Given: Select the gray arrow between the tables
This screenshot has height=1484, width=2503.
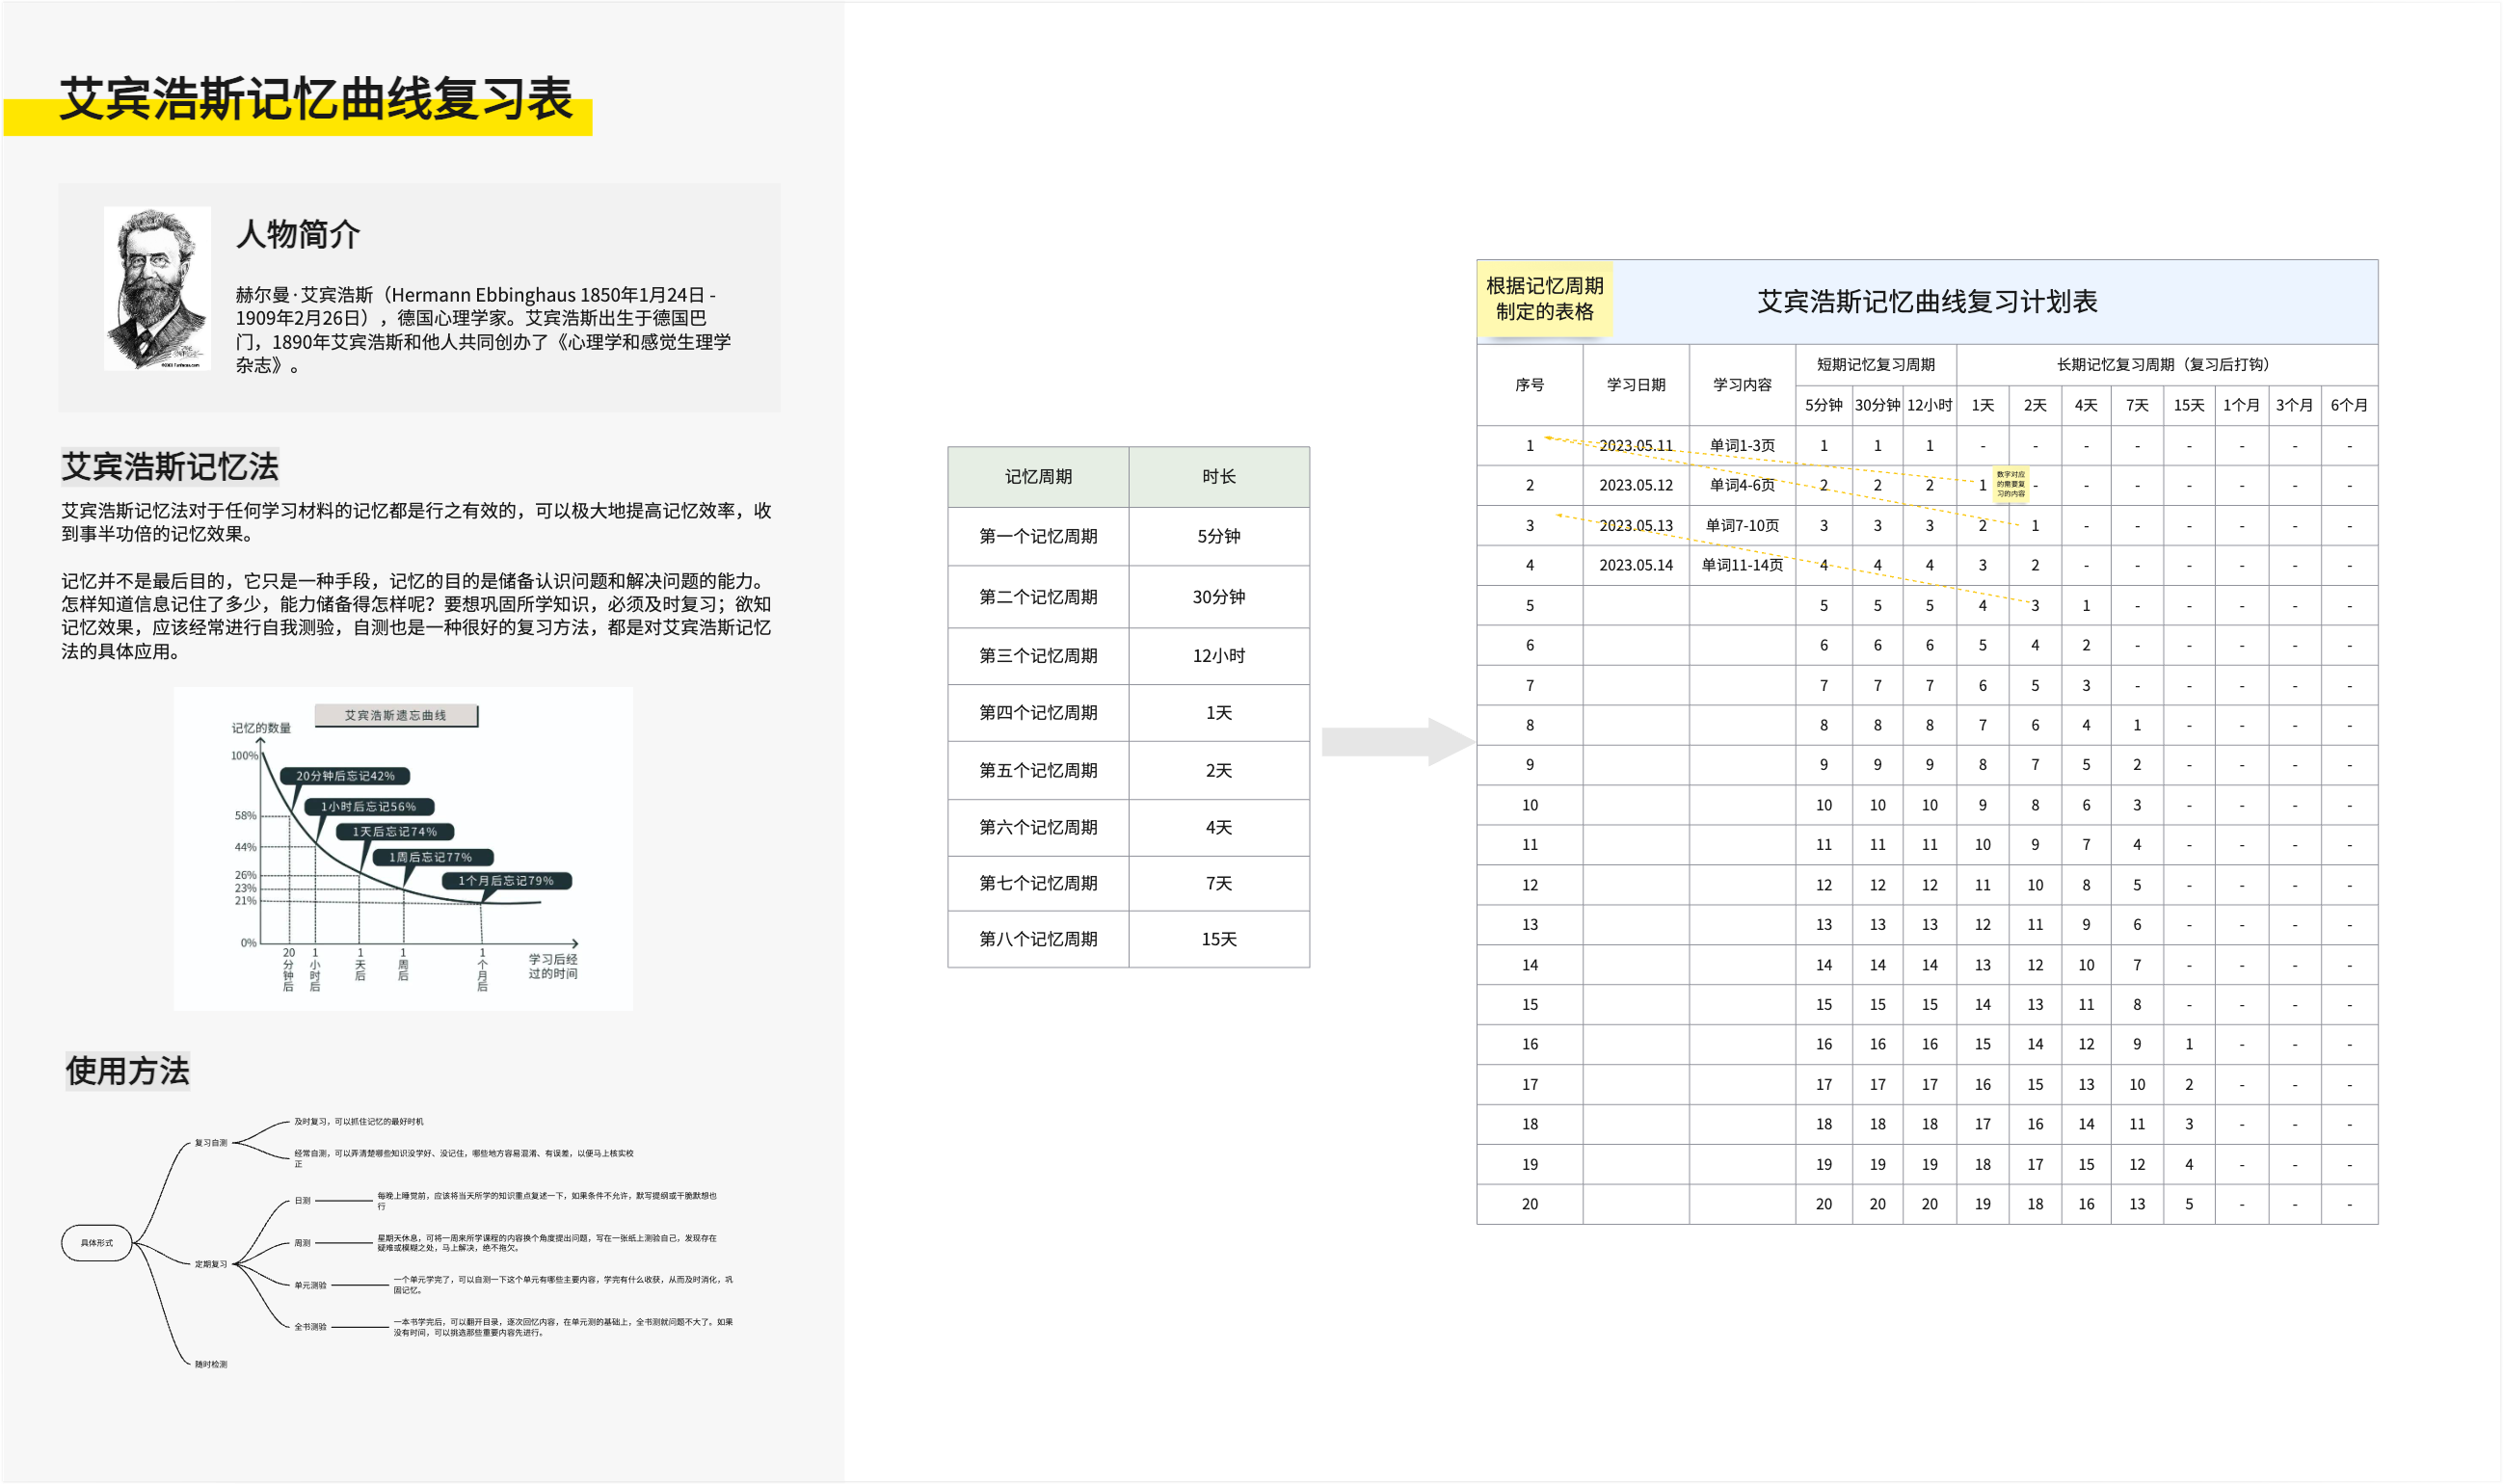Looking at the screenshot, I should [1398, 742].
